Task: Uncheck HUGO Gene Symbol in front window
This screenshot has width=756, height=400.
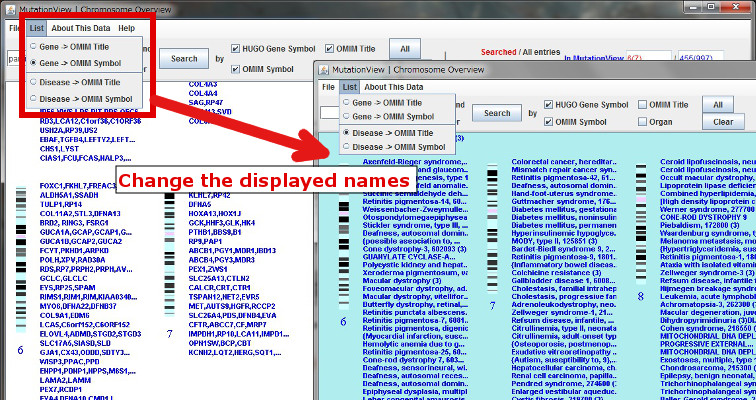Action: (549, 105)
